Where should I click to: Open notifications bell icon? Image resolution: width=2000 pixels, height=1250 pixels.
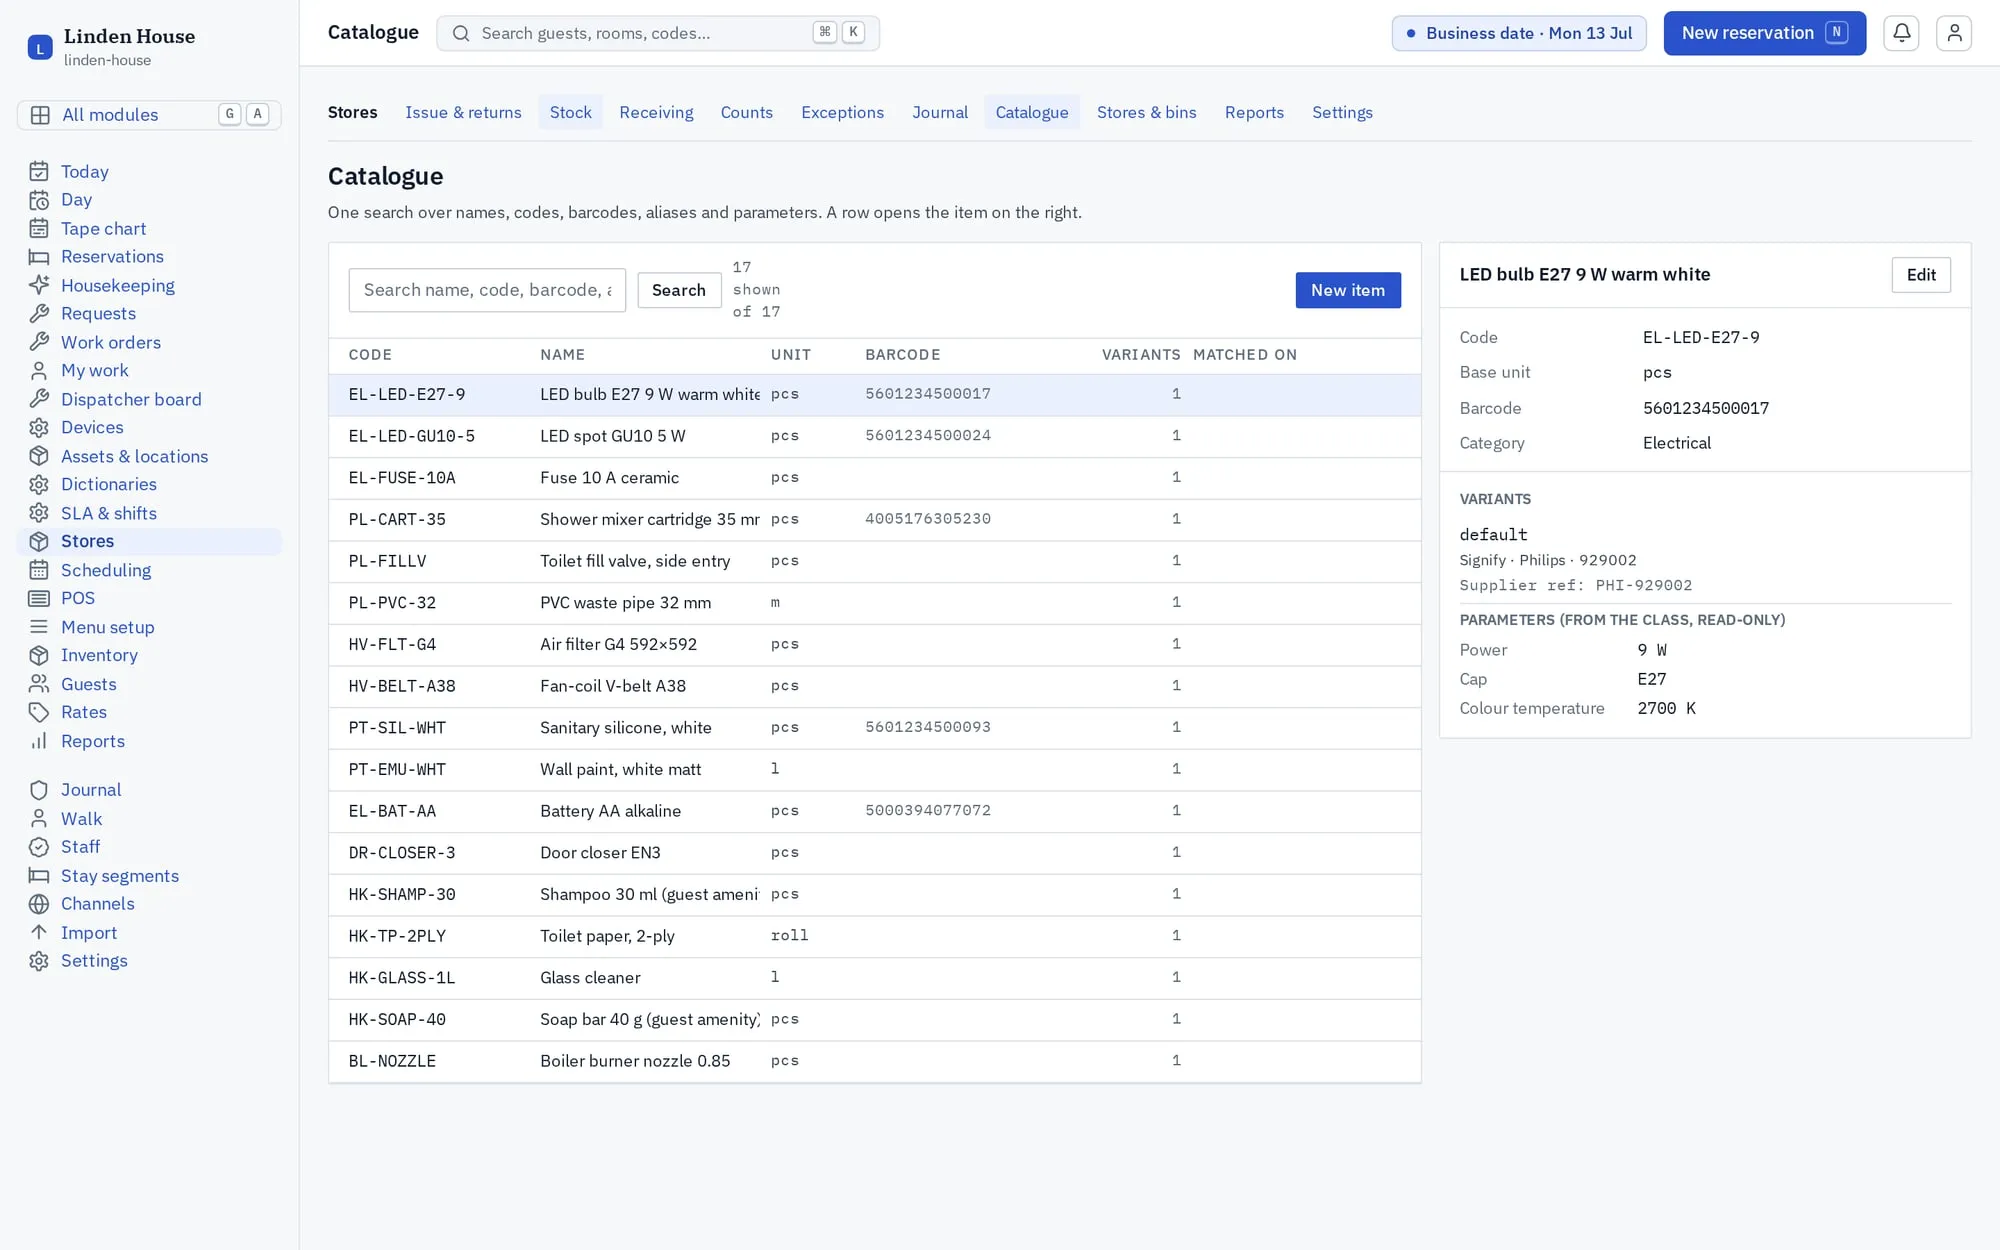click(1901, 33)
